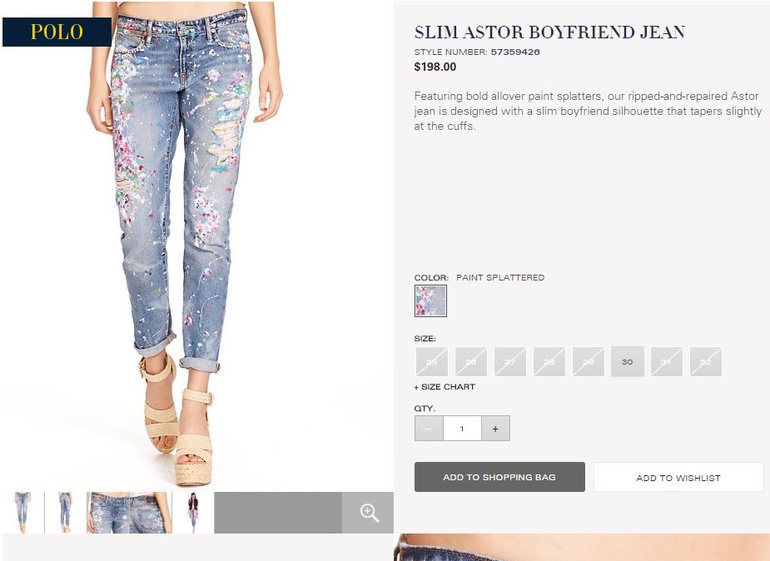Select available size 30
Screen dimensions: 770x561
627,362
